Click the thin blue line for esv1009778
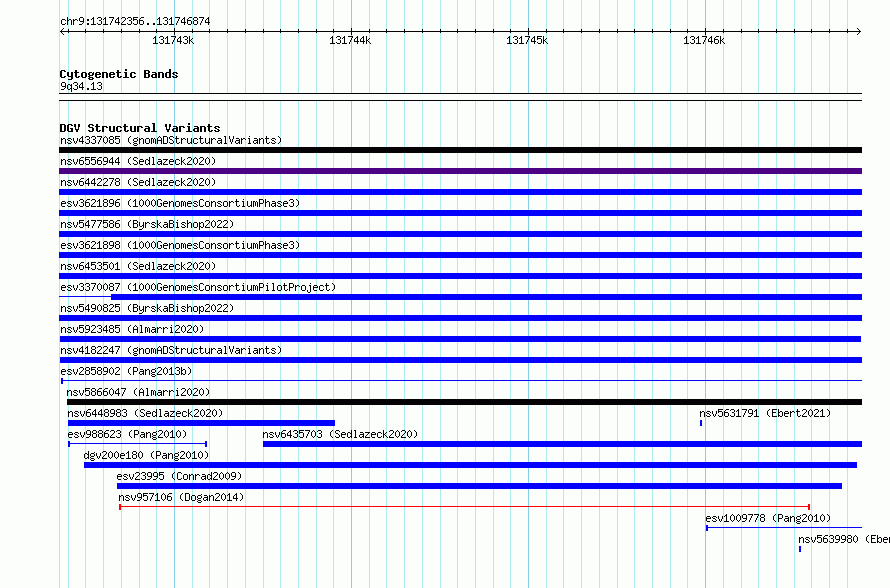The height and width of the screenshot is (588, 890). (784, 528)
